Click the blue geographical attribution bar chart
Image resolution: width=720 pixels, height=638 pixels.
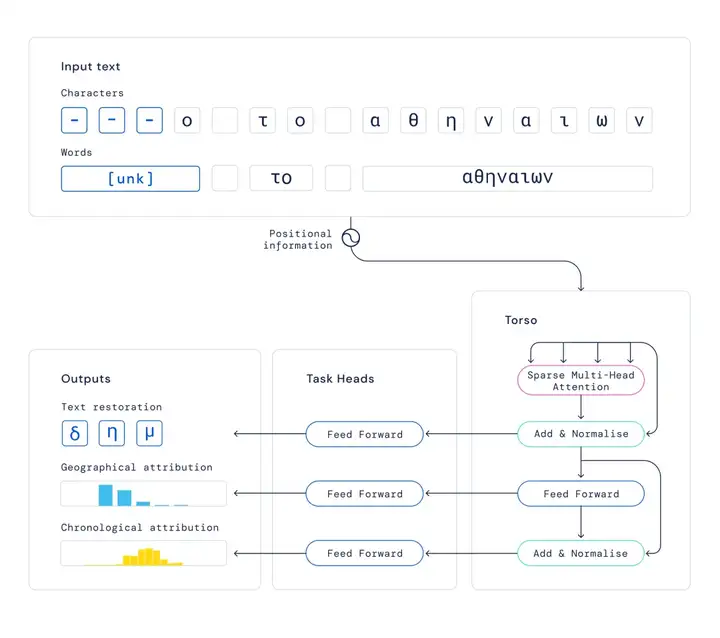[x=144, y=494]
